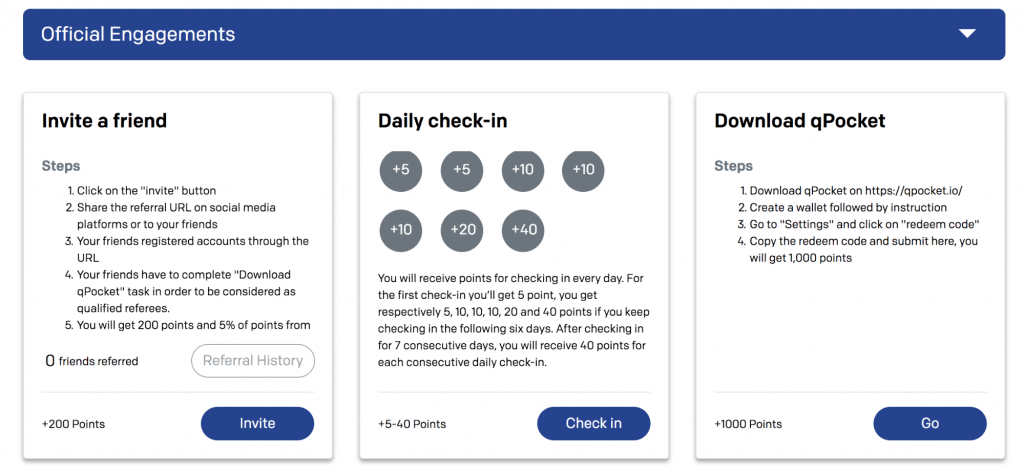Click the Download qPocket heading

tap(800, 121)
